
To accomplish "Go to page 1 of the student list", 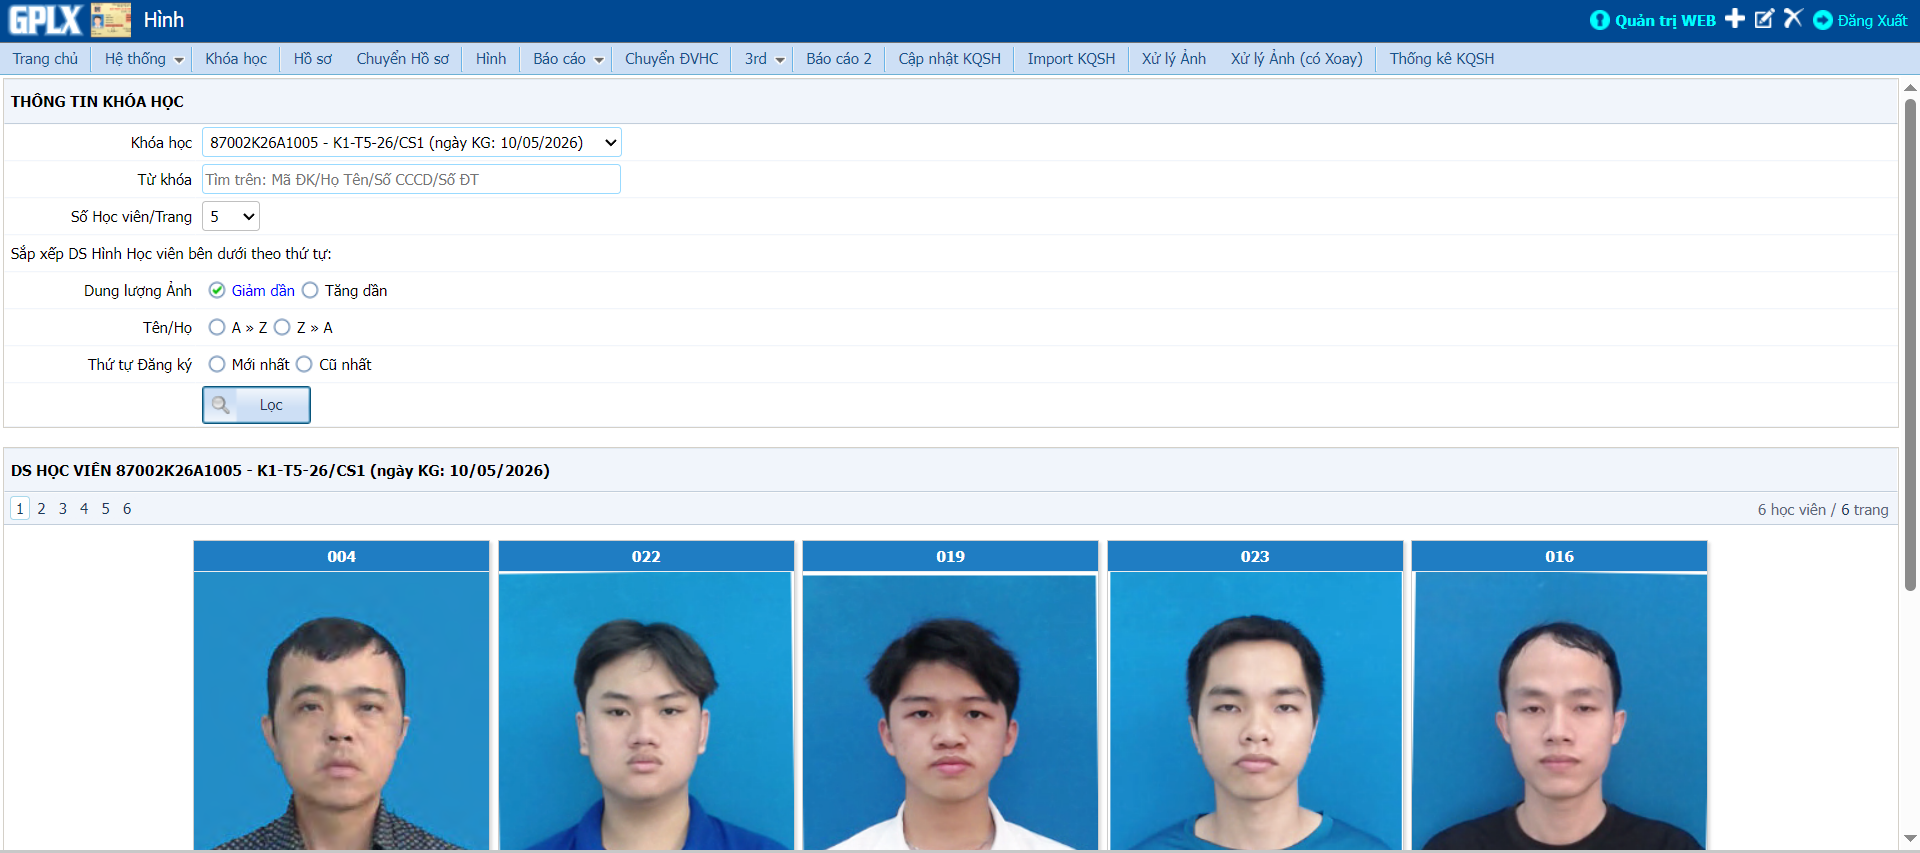I will coord(20,509).
